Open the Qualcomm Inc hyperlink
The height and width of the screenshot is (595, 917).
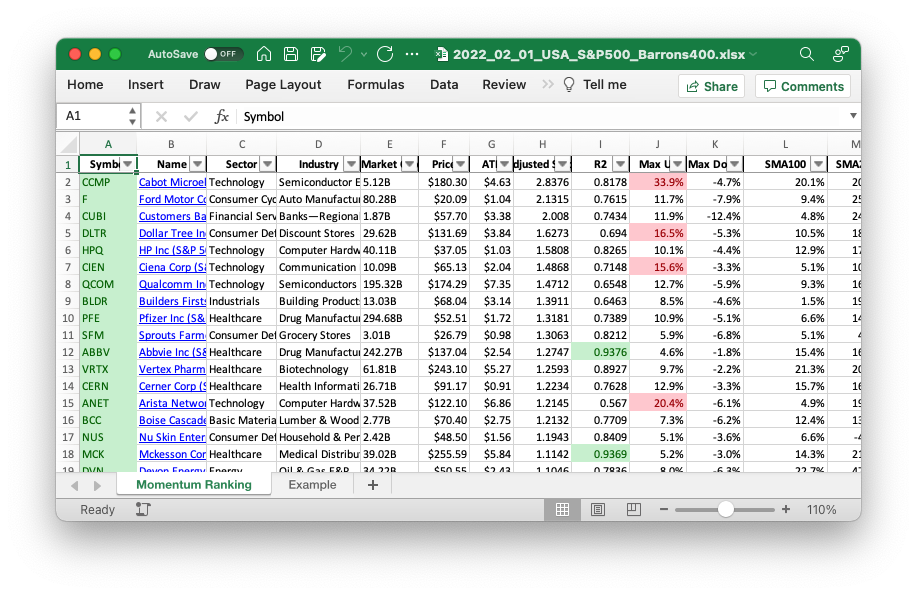[172, 284]
